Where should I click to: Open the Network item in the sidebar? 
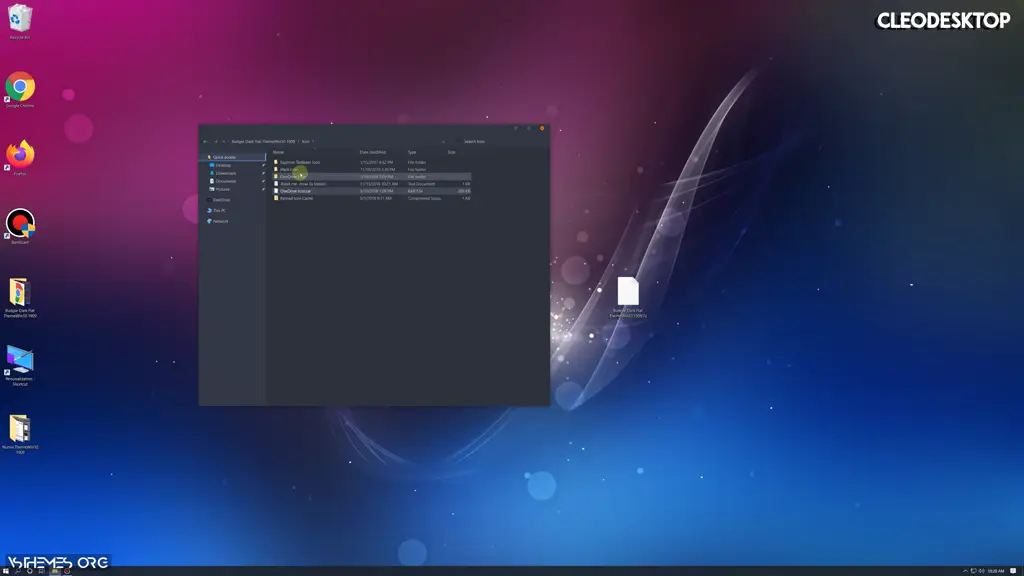click(x=222, y=221)
